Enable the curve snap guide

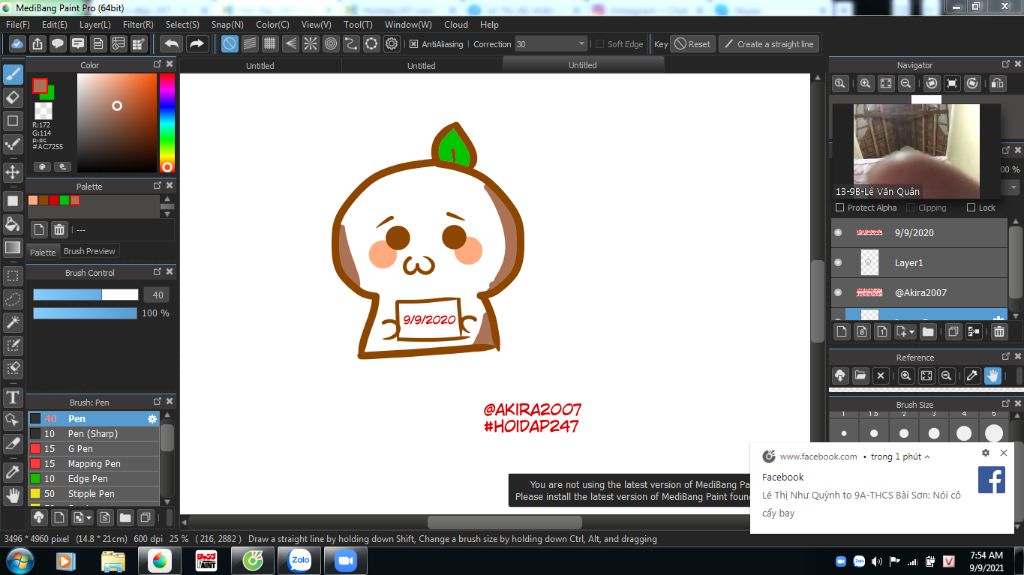[351, 44]
